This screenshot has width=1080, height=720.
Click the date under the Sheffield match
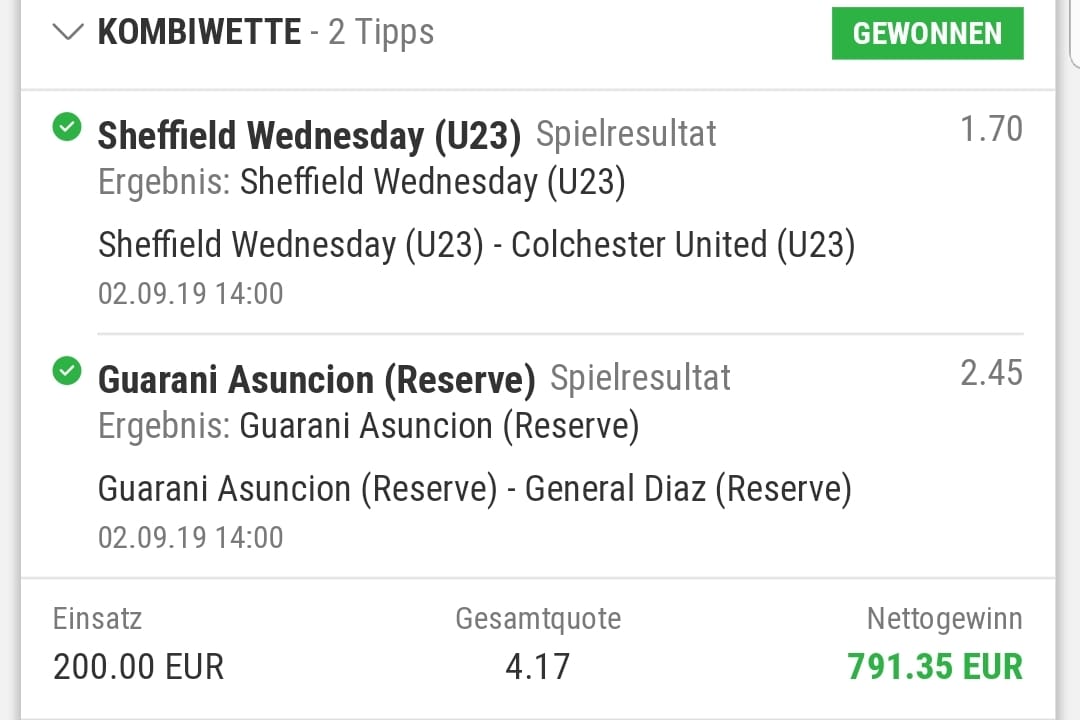(x=190, y=293)
